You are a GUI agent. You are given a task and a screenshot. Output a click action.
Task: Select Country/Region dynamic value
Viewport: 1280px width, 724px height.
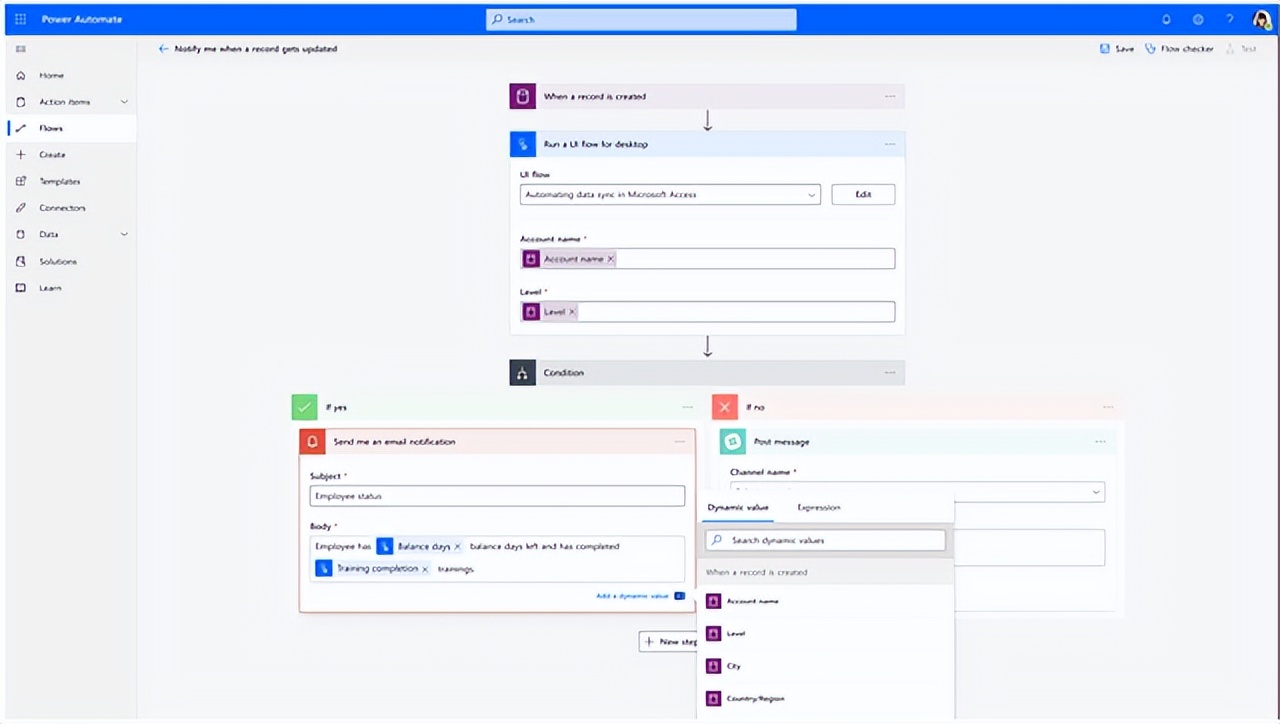(x=825, y=698)
